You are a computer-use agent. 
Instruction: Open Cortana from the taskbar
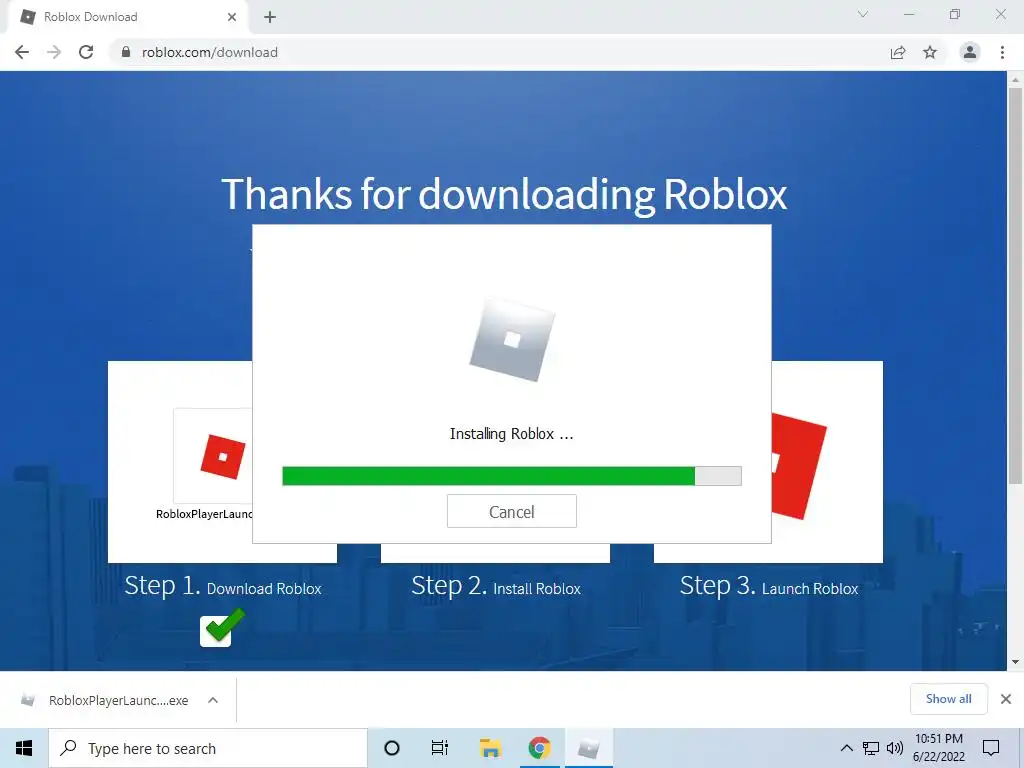tap(392, 748)
